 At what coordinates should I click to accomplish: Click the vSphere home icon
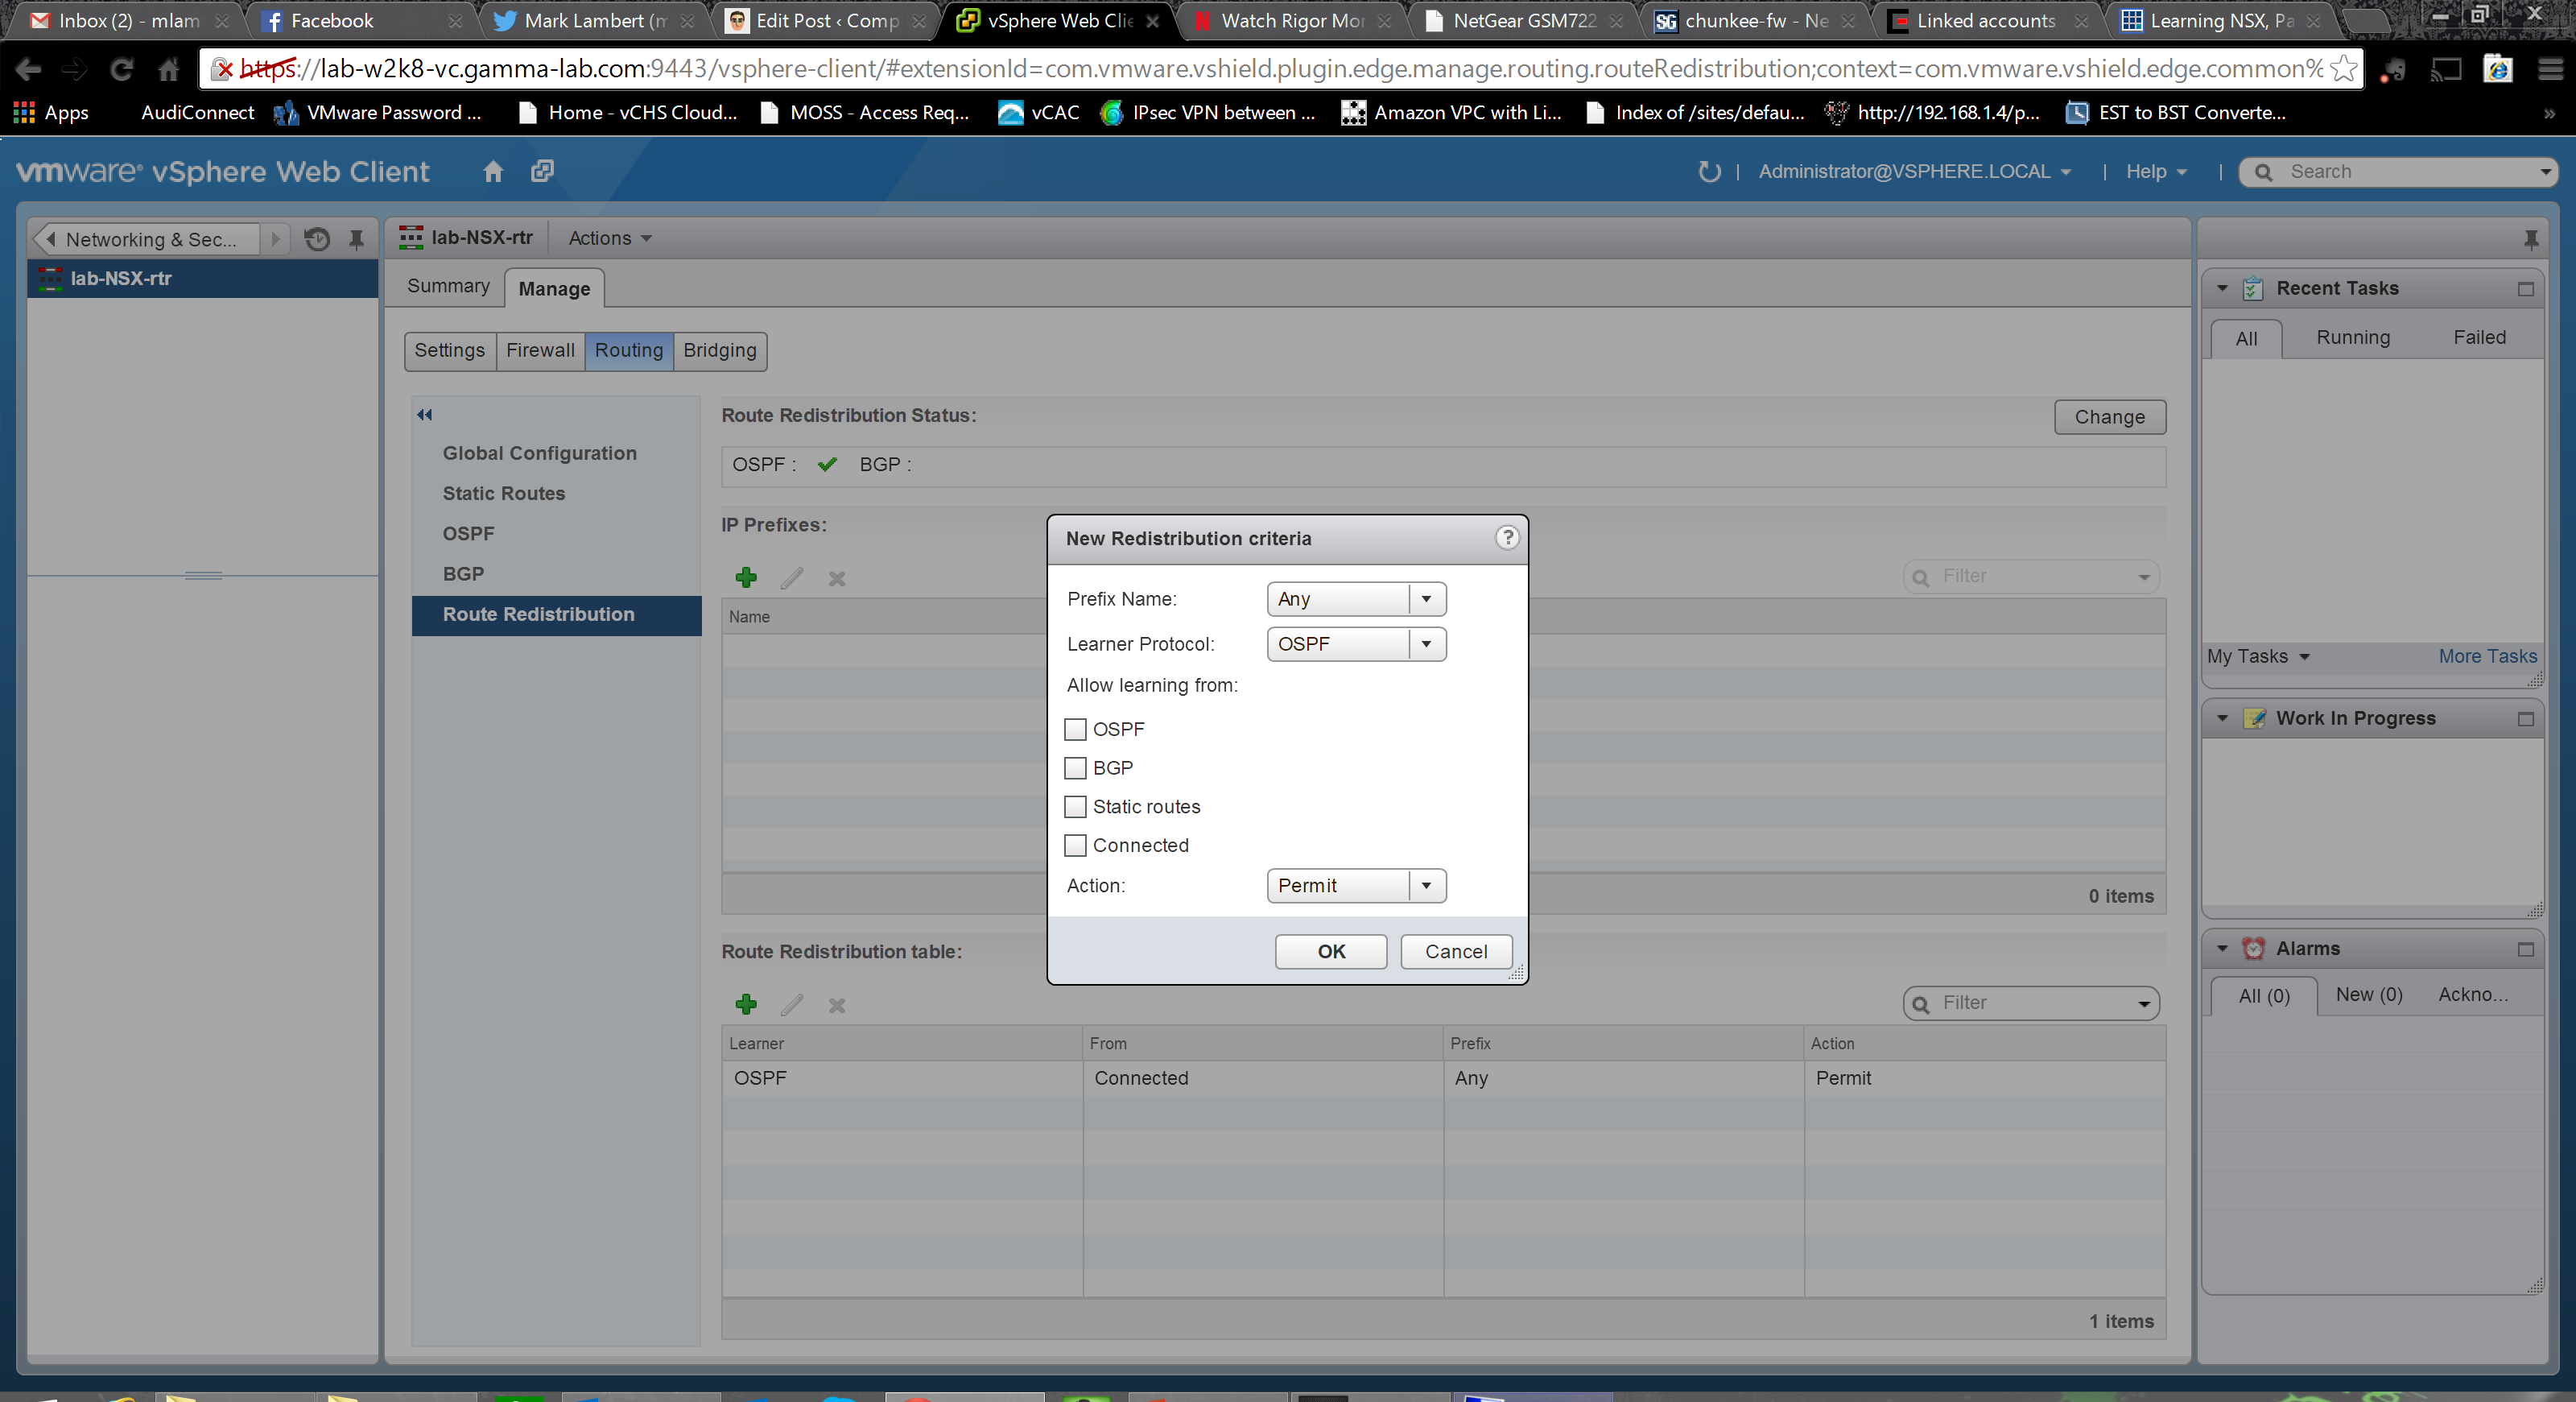(x=492, y=171)
